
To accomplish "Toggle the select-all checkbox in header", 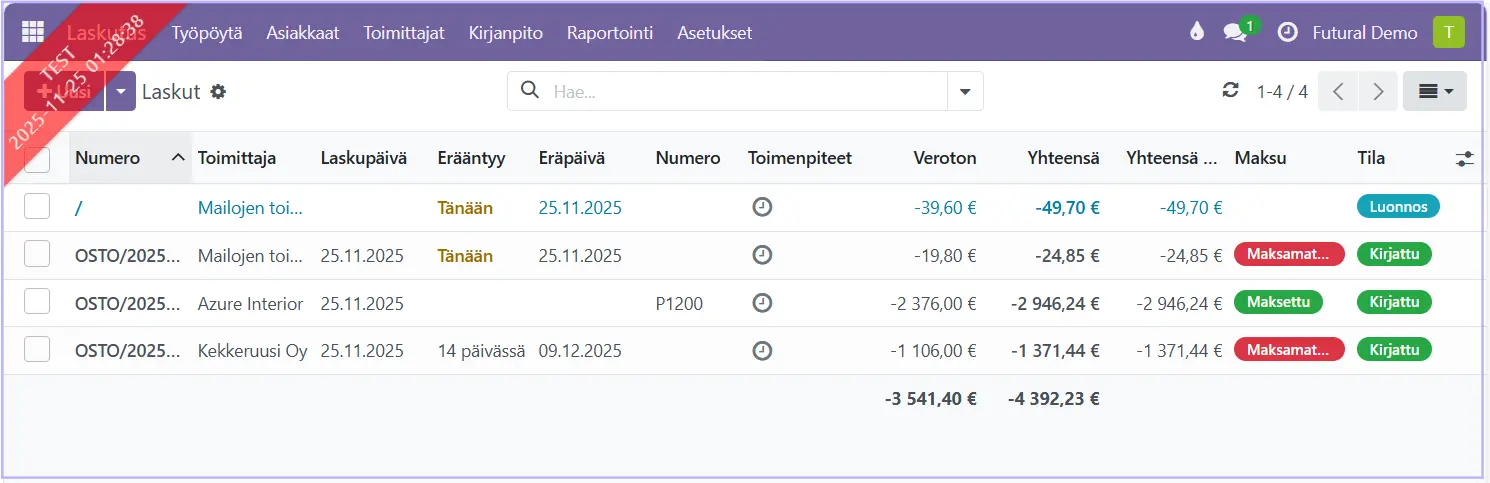I will (37, 158).
